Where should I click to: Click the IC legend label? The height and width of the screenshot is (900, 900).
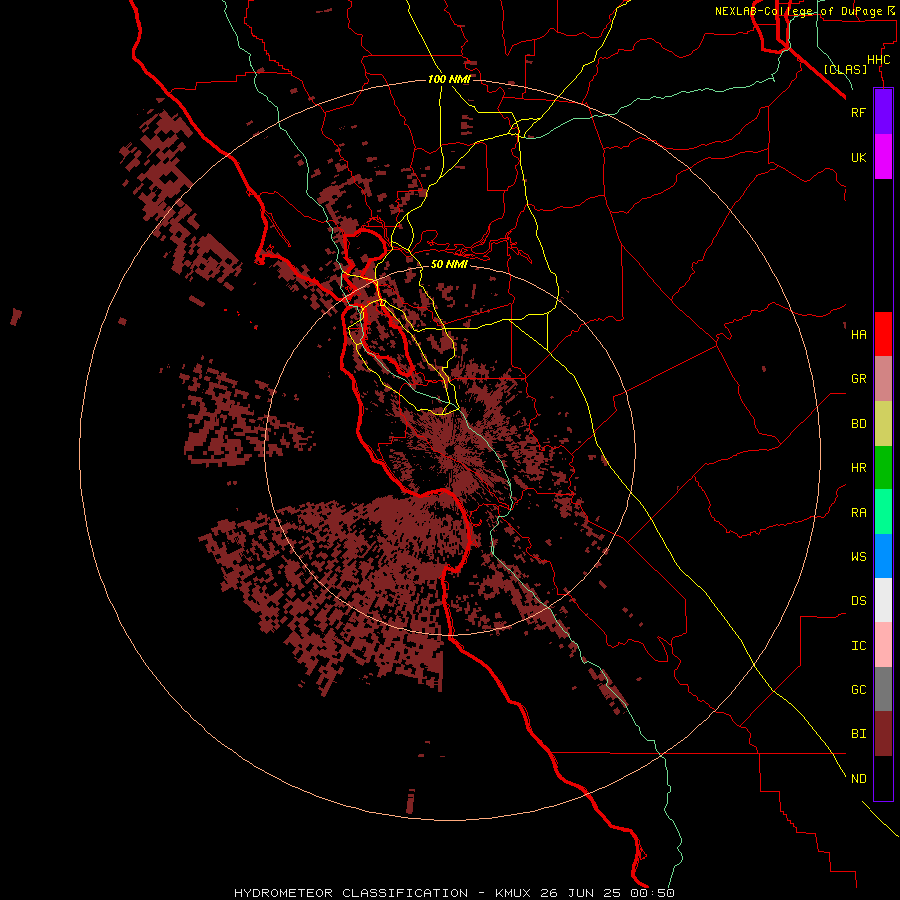tap(858, 646)
